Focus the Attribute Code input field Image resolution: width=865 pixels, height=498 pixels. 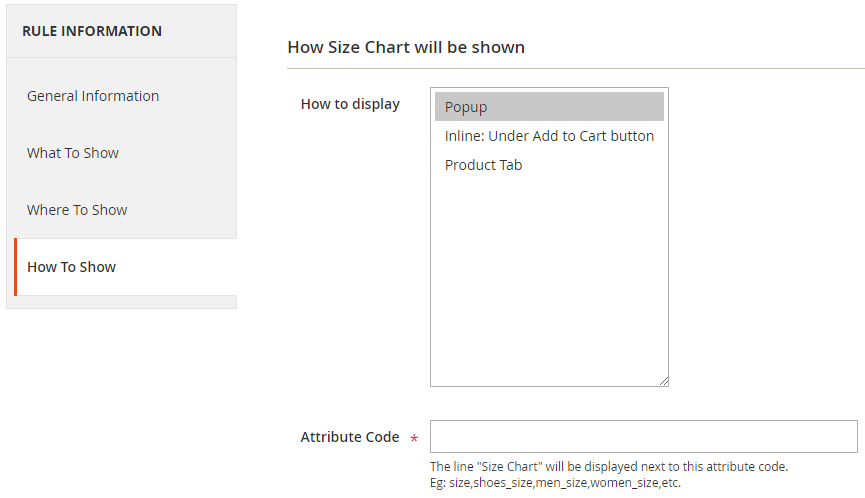(643, 437)
